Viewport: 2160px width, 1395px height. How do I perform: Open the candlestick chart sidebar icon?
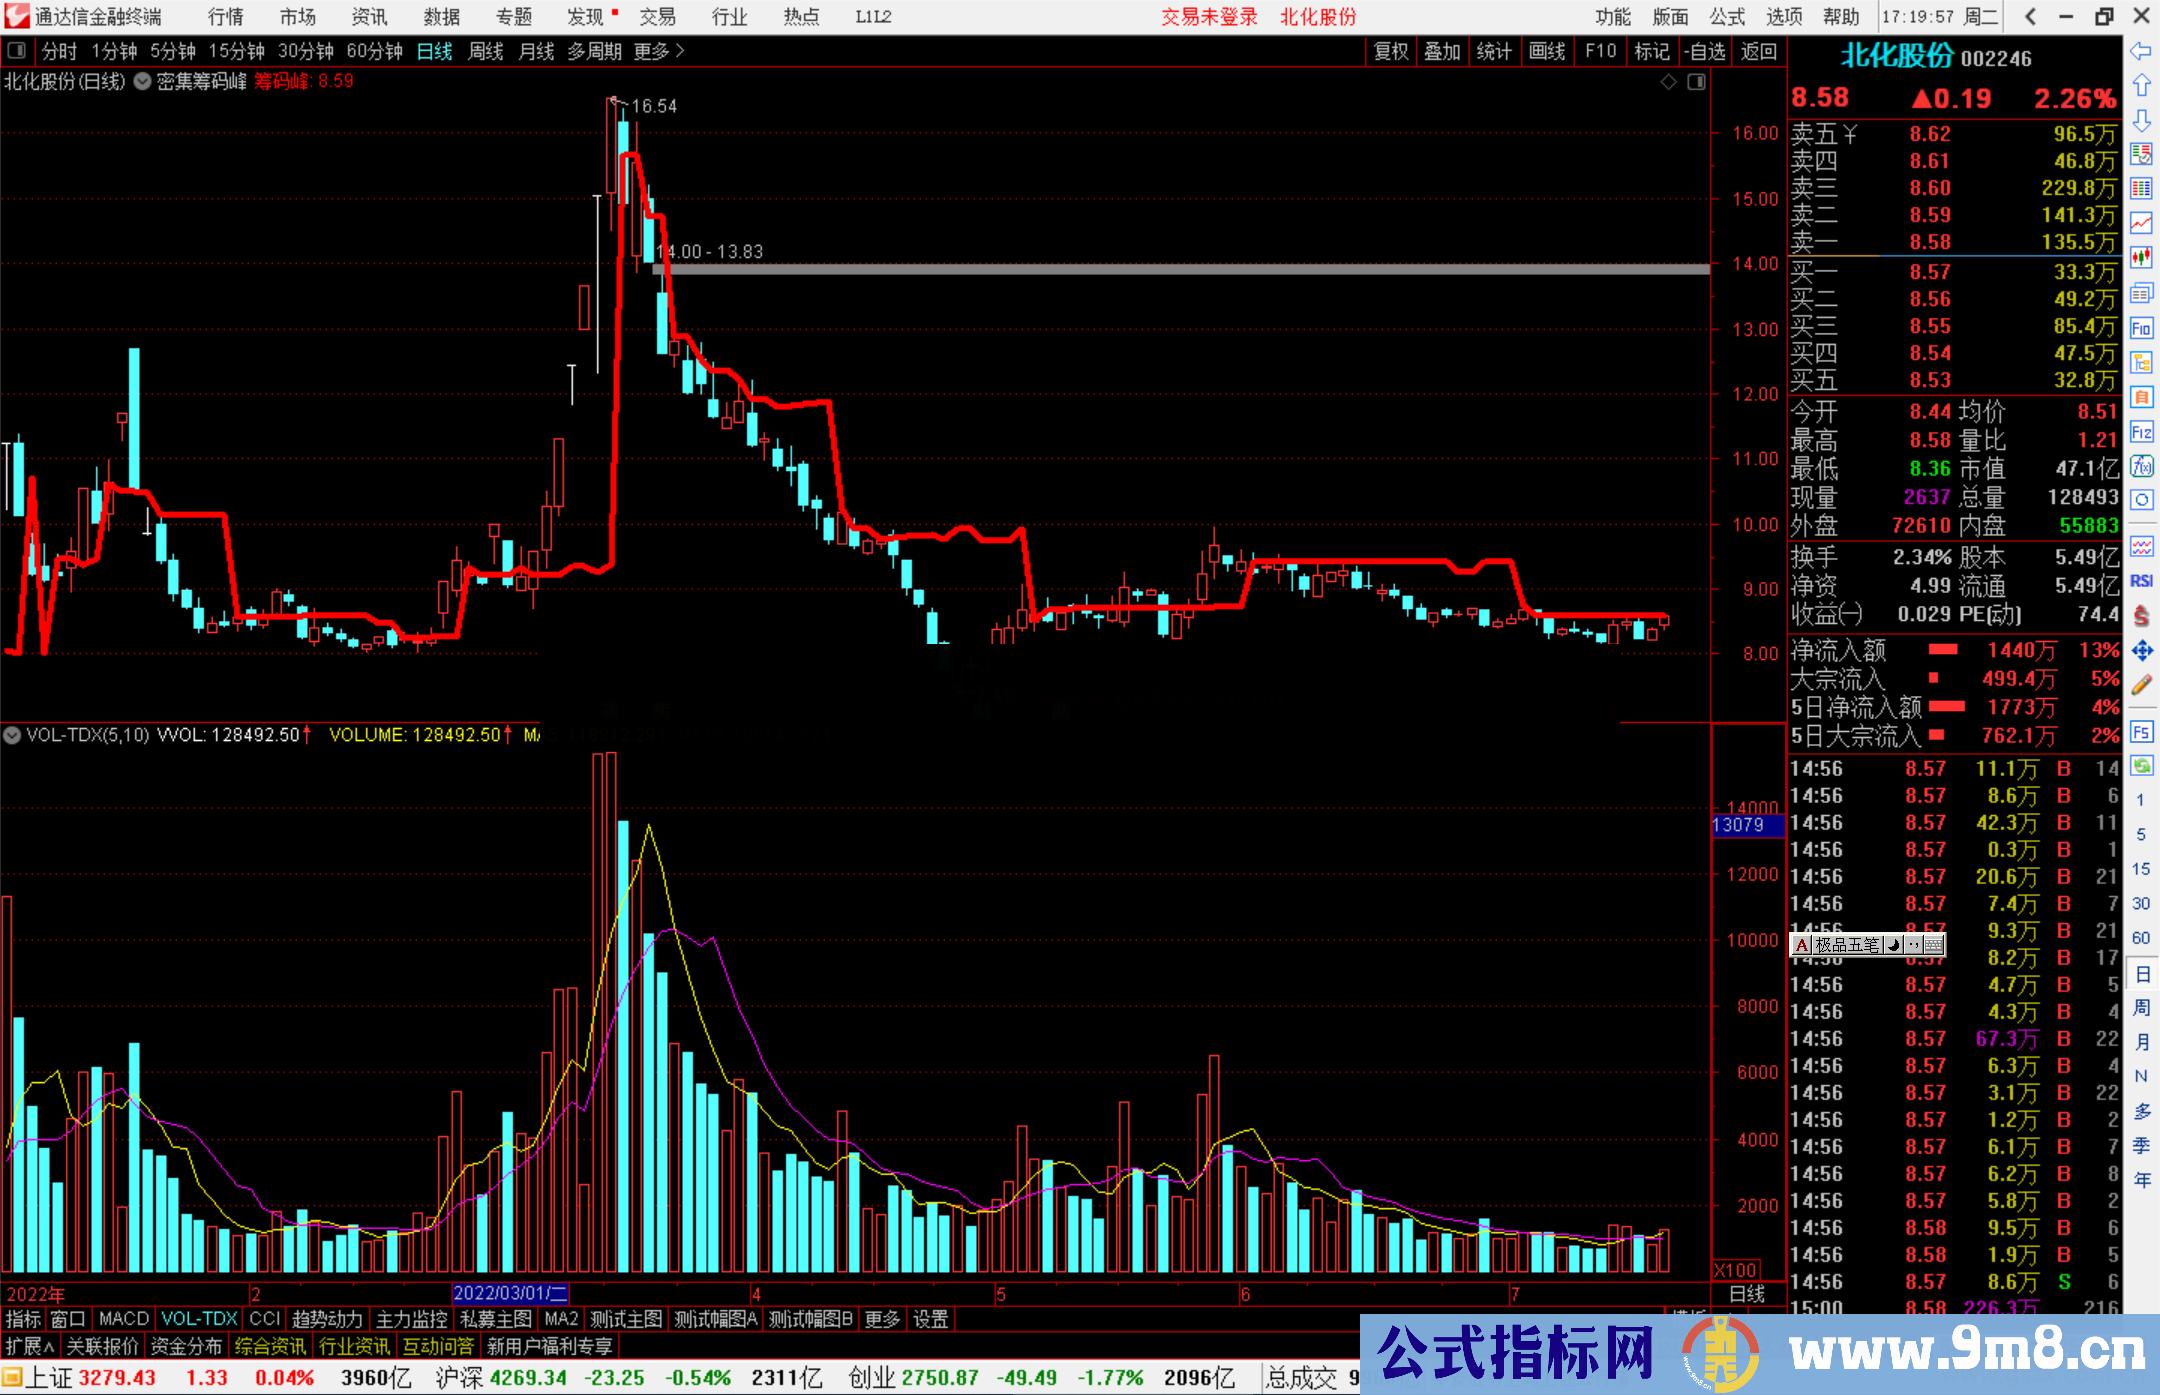[2141, 258]
